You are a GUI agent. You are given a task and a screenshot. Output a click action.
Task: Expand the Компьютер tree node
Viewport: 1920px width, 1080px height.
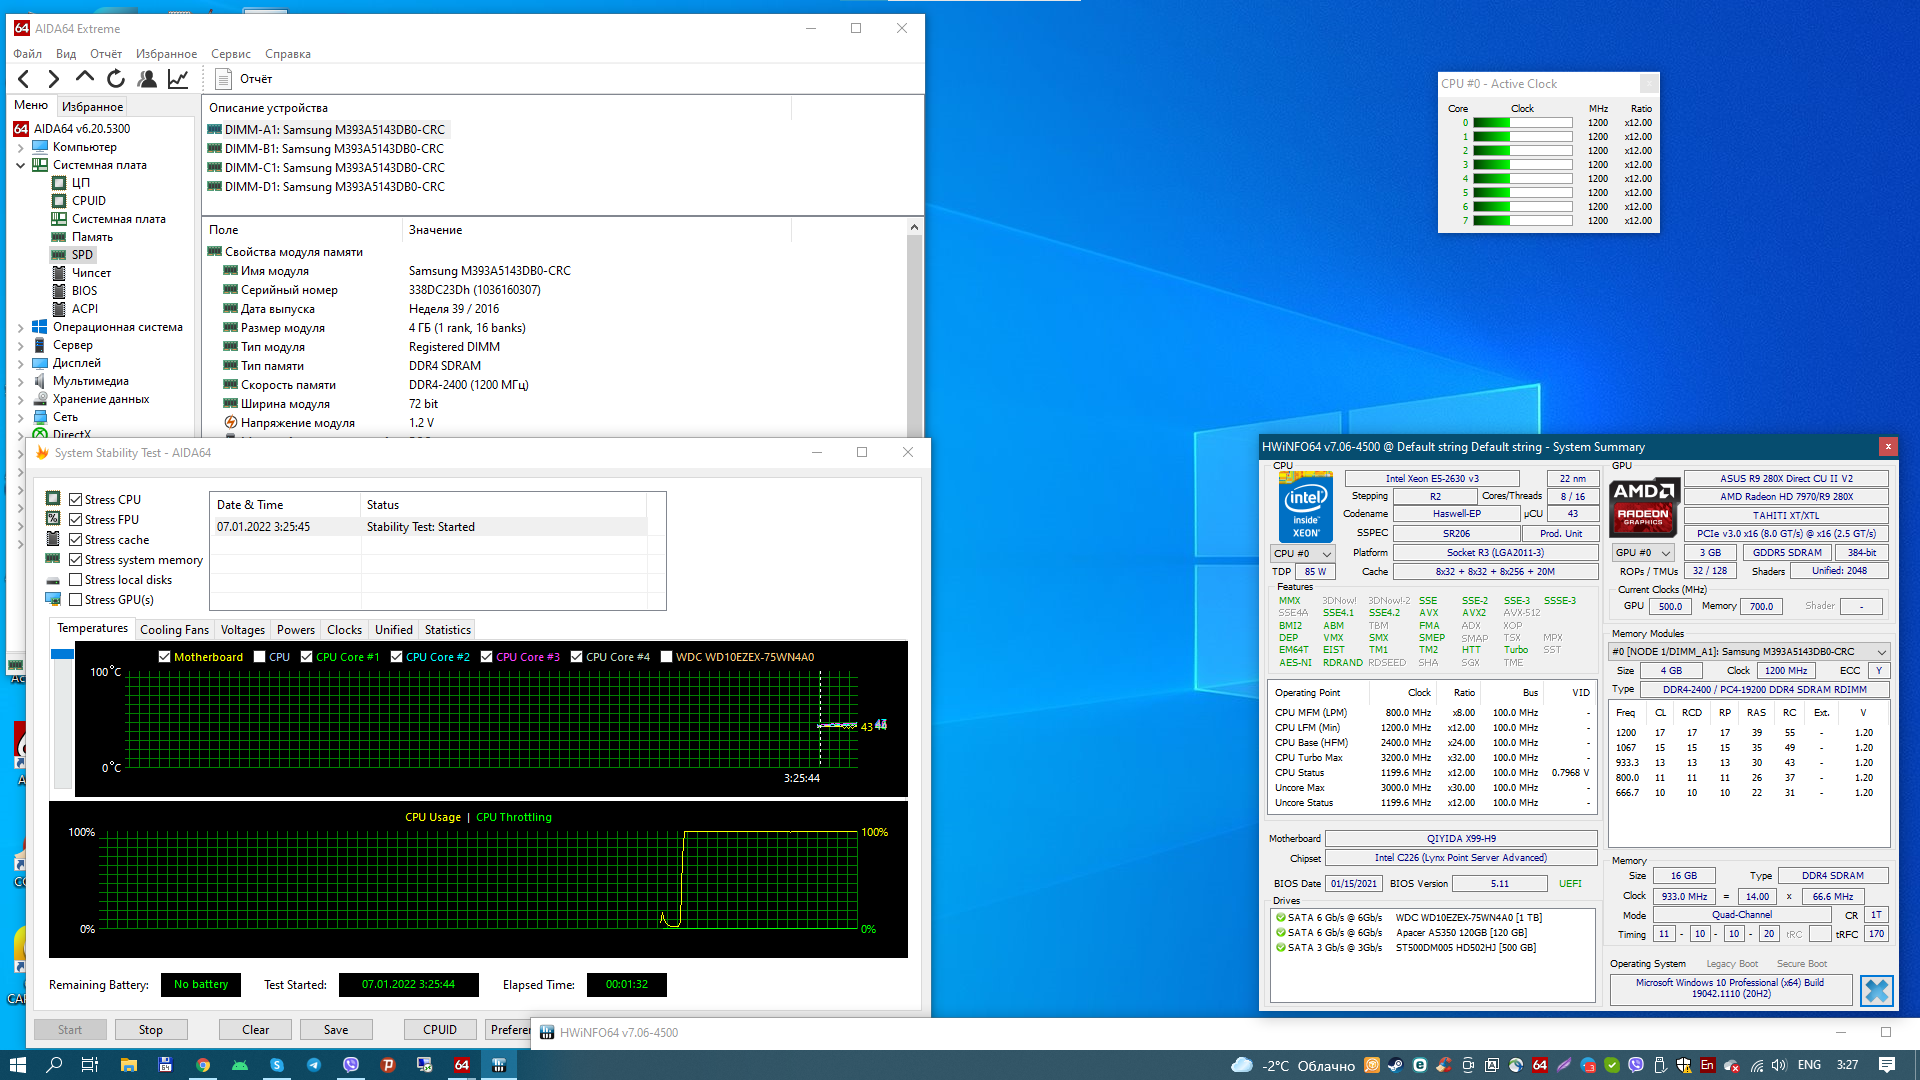20,147
